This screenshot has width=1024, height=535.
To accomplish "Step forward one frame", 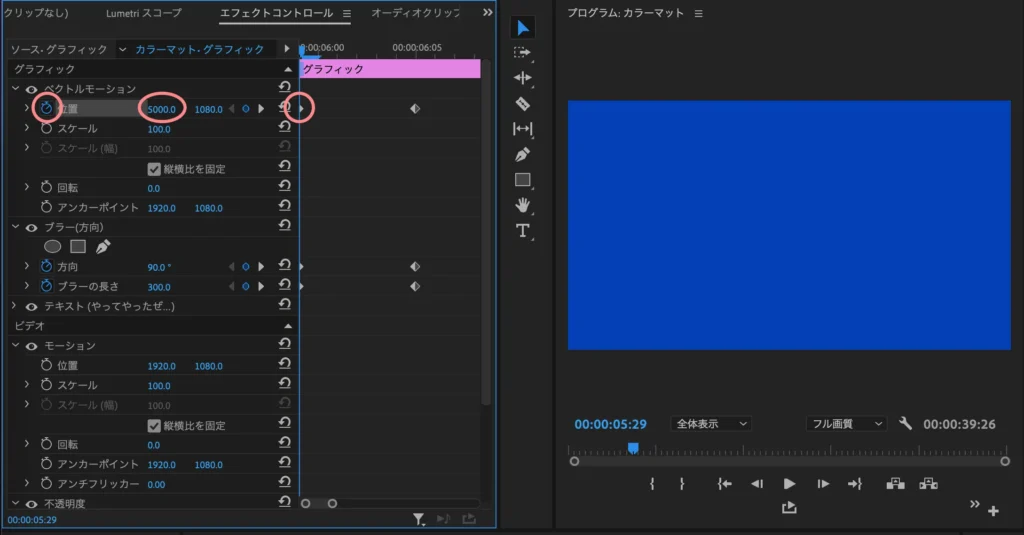I will tap(823, 483).
